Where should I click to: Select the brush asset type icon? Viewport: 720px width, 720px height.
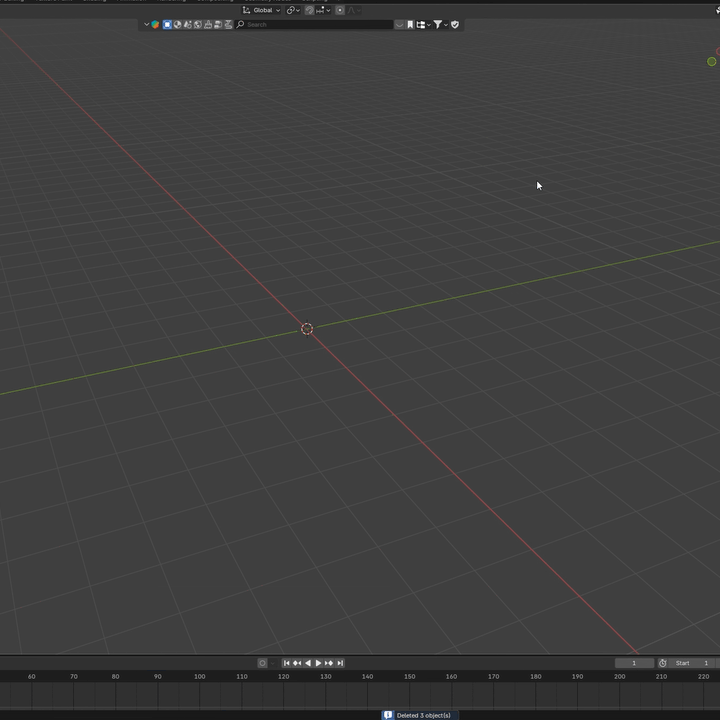click(x=208, y=24)
